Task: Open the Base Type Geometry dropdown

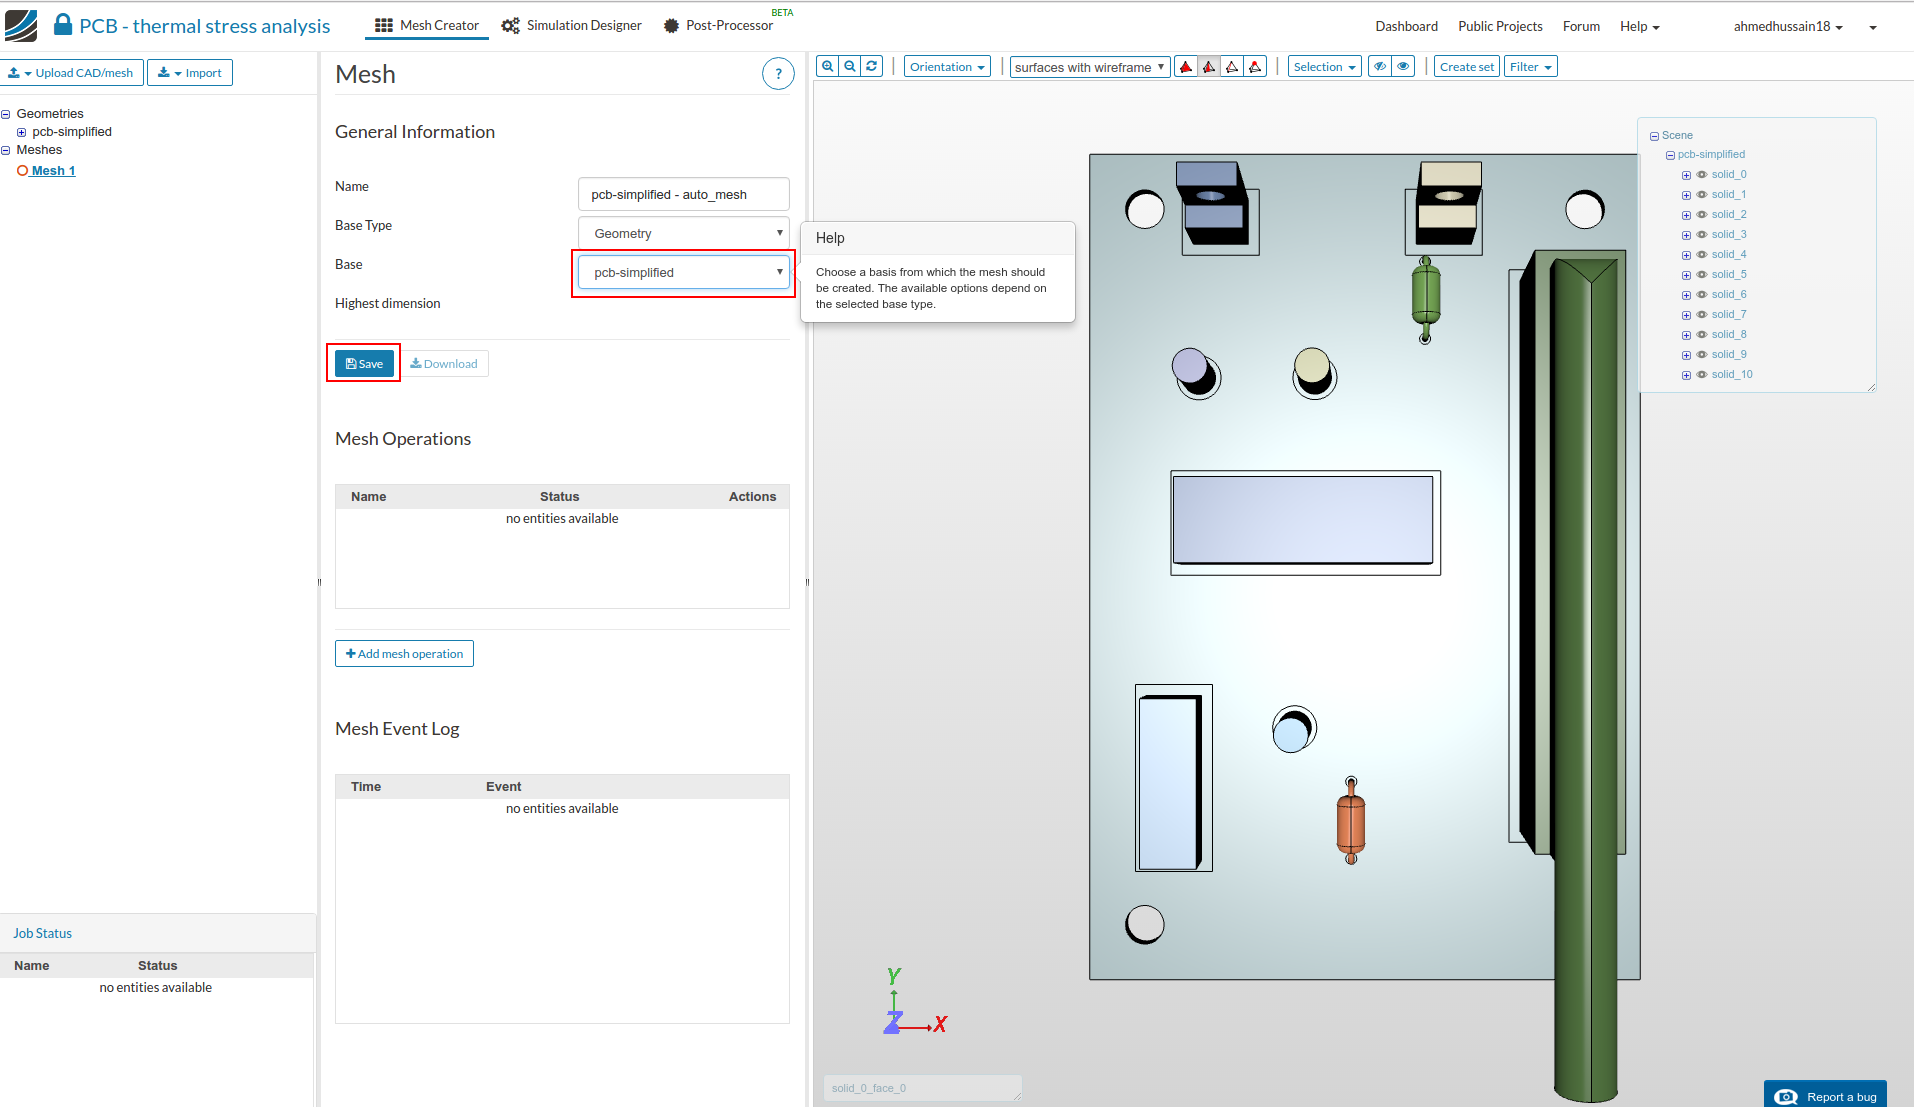Action: [x=684, y=233]
